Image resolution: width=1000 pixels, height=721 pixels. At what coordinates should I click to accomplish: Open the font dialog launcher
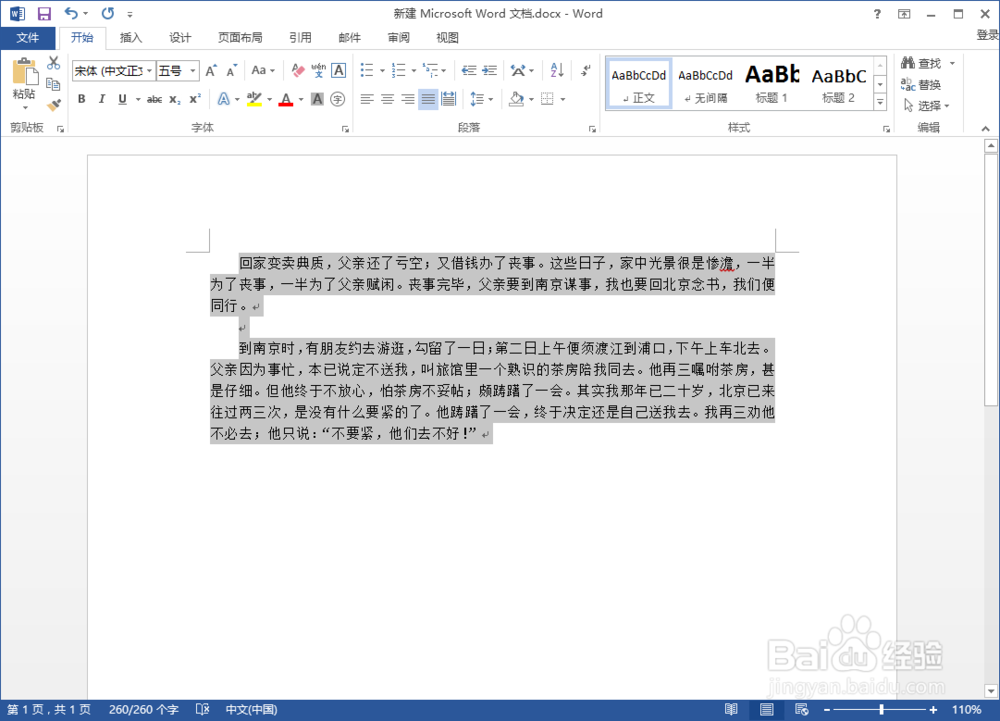pos(345,129)
